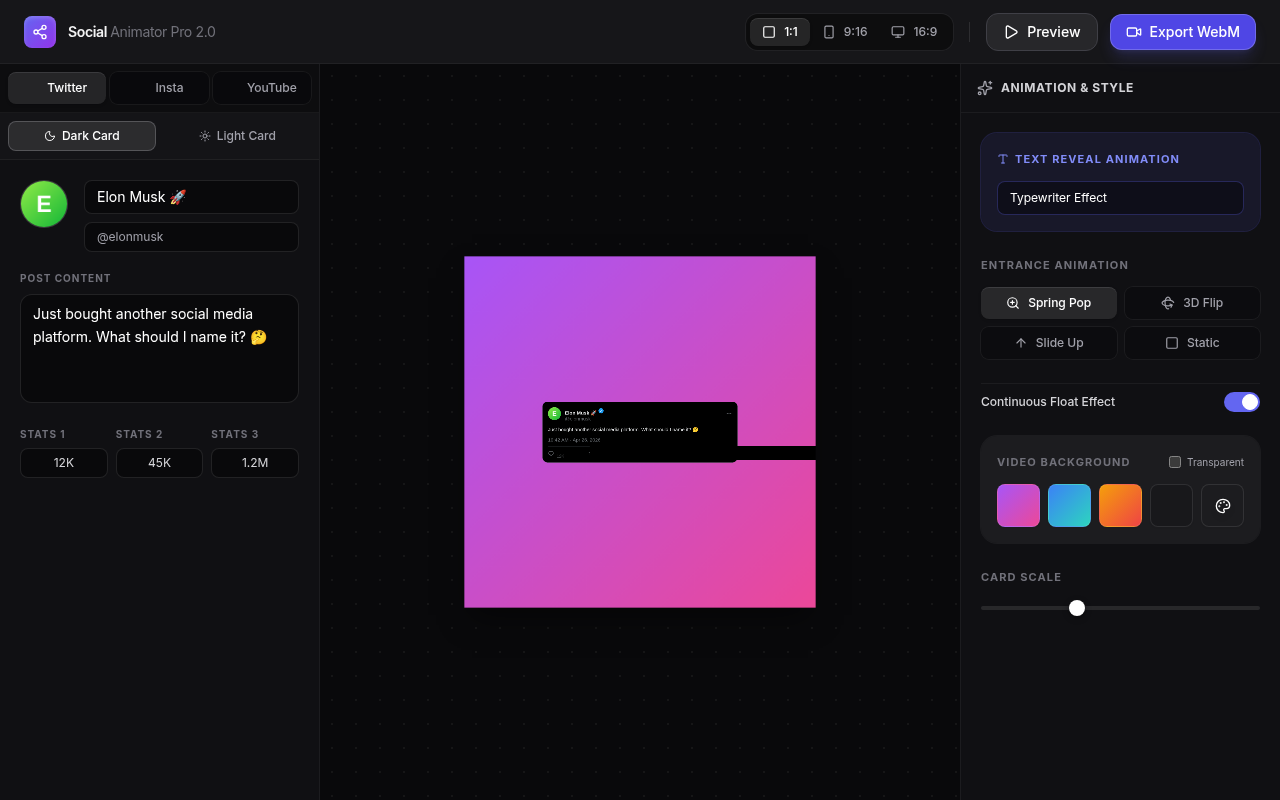
Task: Enable the Transparent background checkbox
Action: tap(1174, 462)
